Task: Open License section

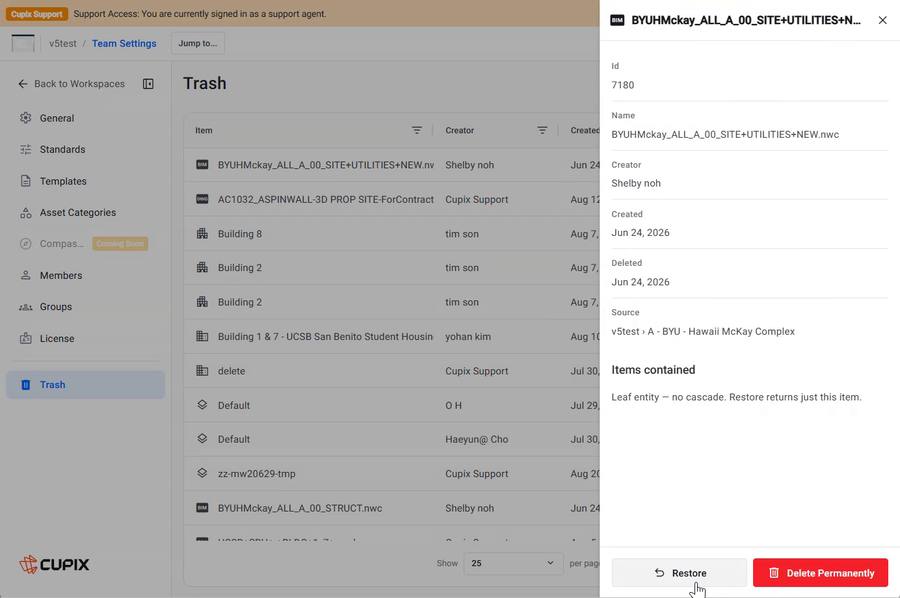Action: pyautogui.click(x=86, y=339)
